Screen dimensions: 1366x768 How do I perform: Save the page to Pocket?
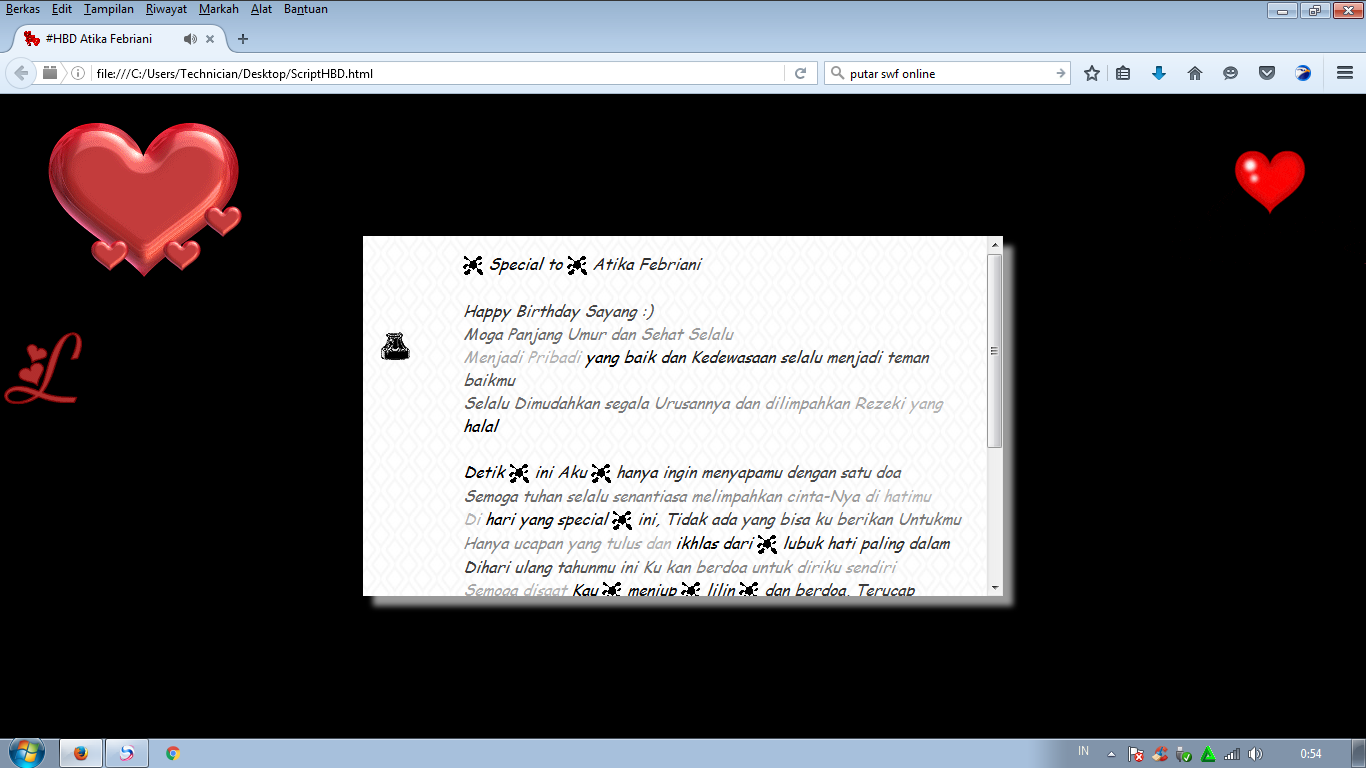coord(1267,72)
